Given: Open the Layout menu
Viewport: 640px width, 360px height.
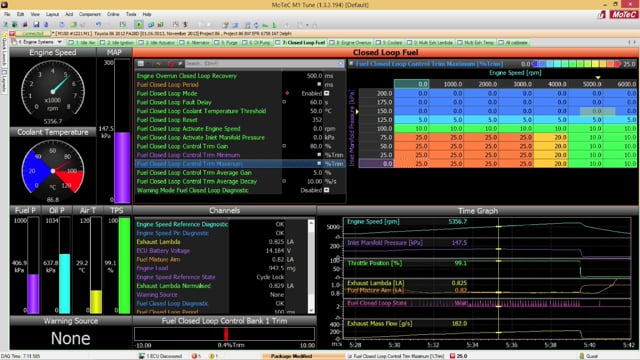Looking at the screenshot, I should 52,14.
